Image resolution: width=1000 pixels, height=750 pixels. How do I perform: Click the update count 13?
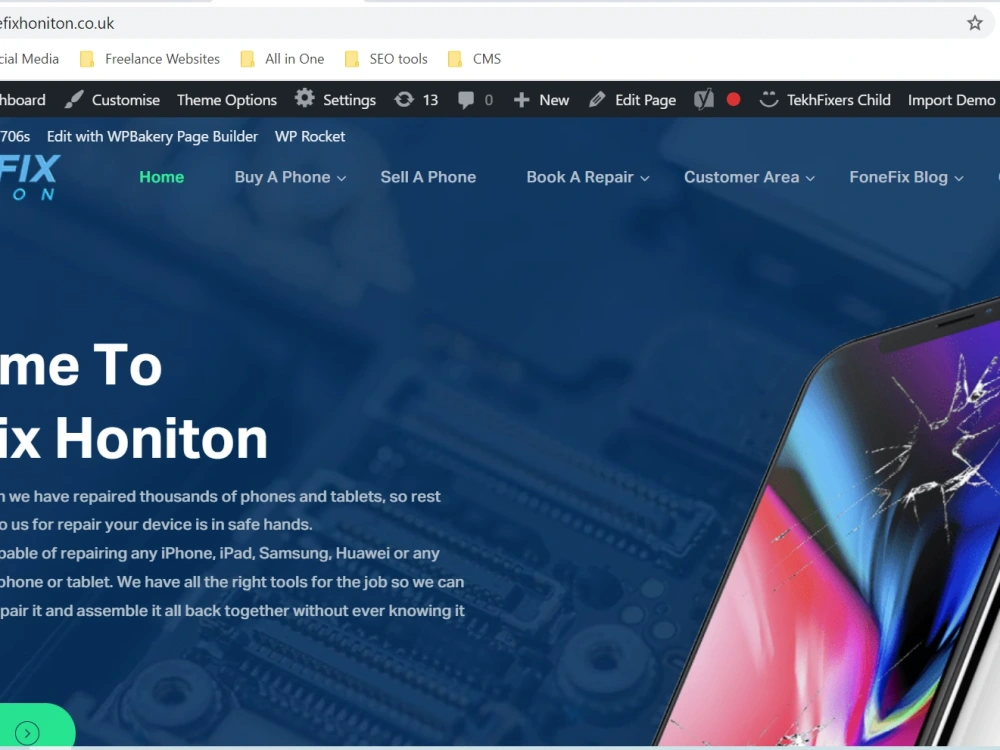pyautogui.click(x=430, y=100)
